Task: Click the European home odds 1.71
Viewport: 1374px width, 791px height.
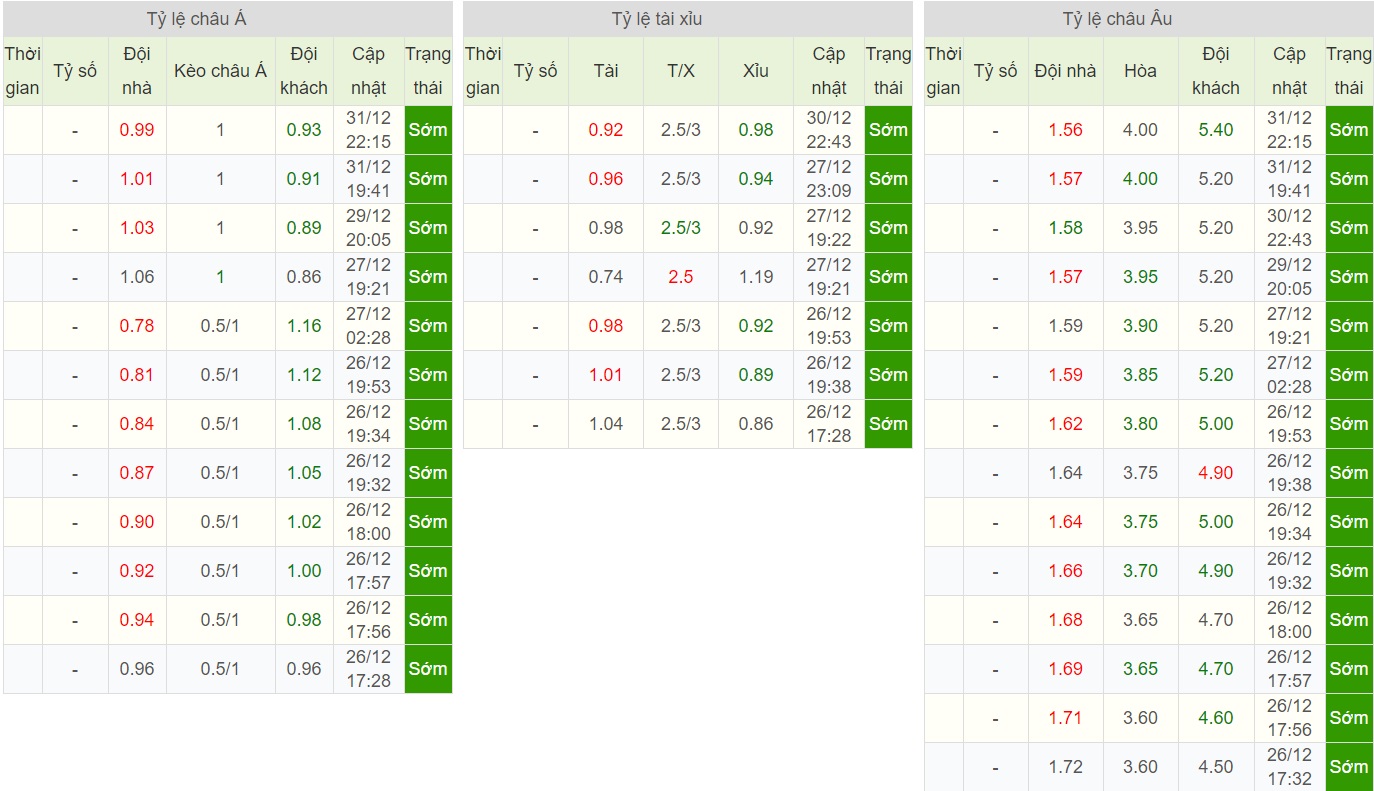Action: 1066,718
